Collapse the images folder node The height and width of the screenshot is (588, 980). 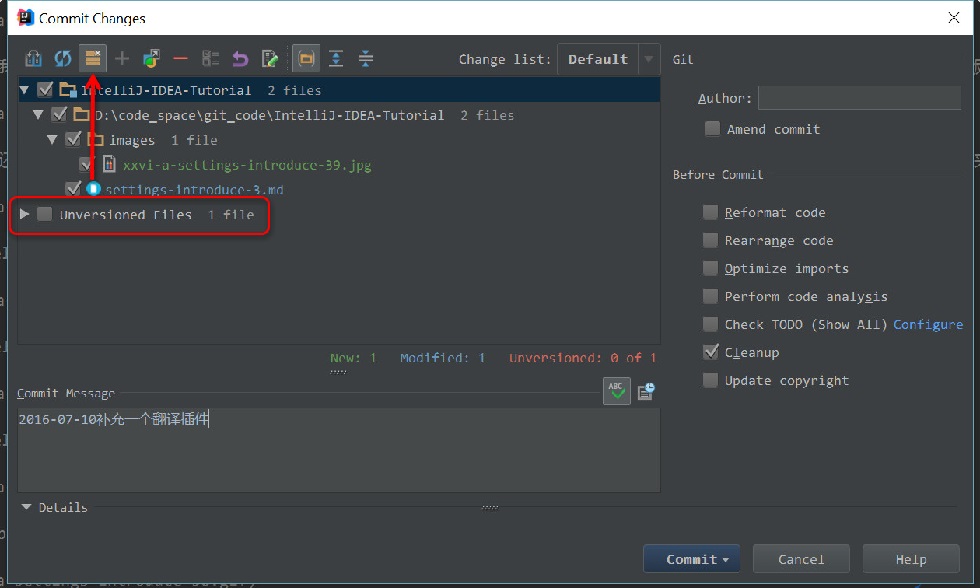point(52,139)
